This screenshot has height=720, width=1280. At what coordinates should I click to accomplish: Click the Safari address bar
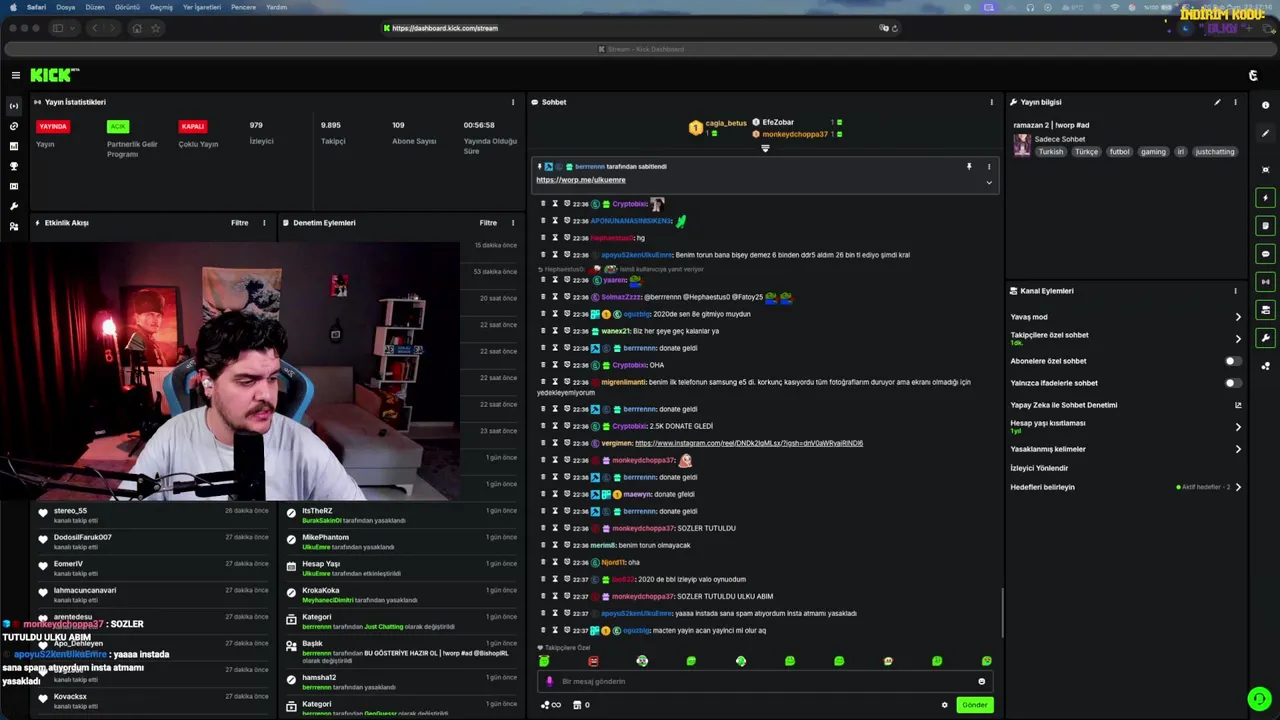[640, 28]
